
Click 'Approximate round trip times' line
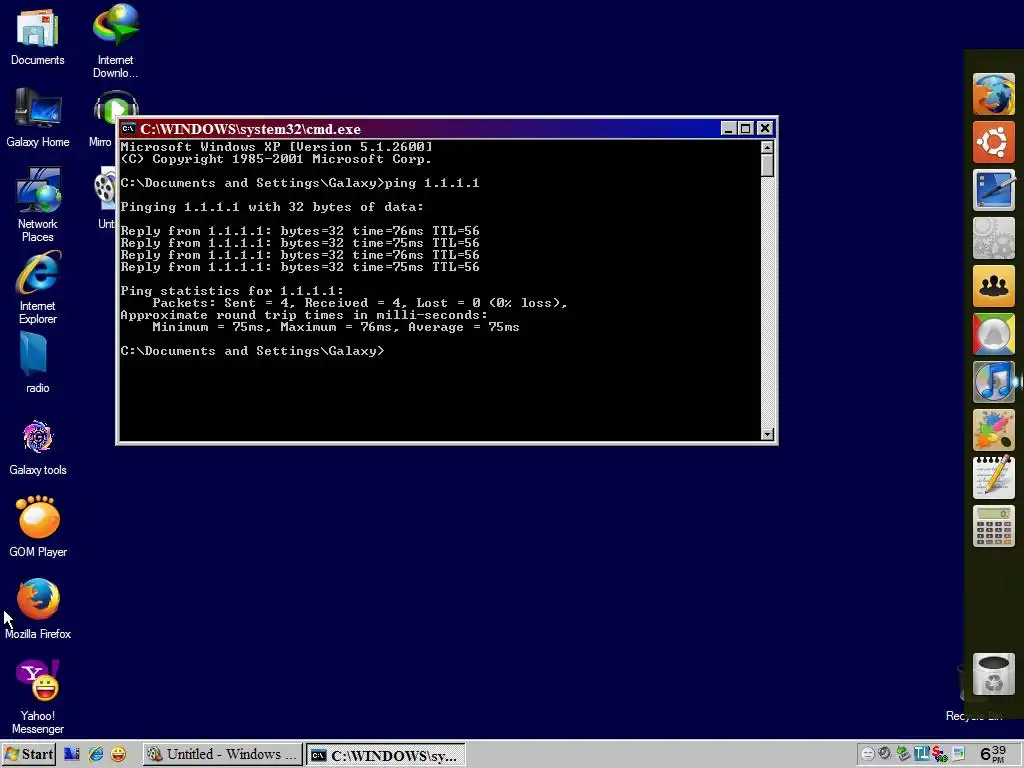point(304,315)
